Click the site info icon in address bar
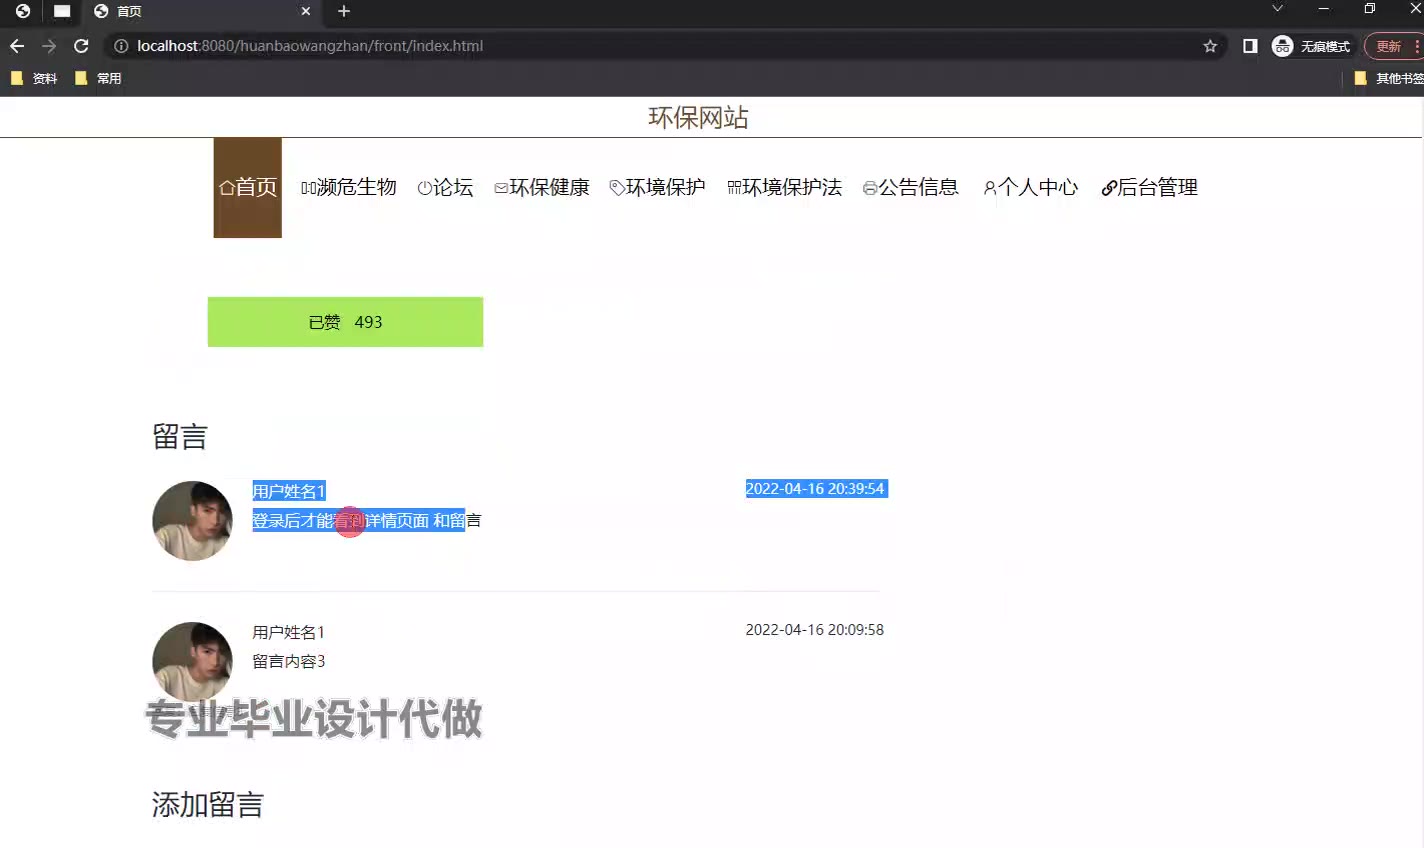This screenshot has width=1424, height=848. tap(121, 46)
